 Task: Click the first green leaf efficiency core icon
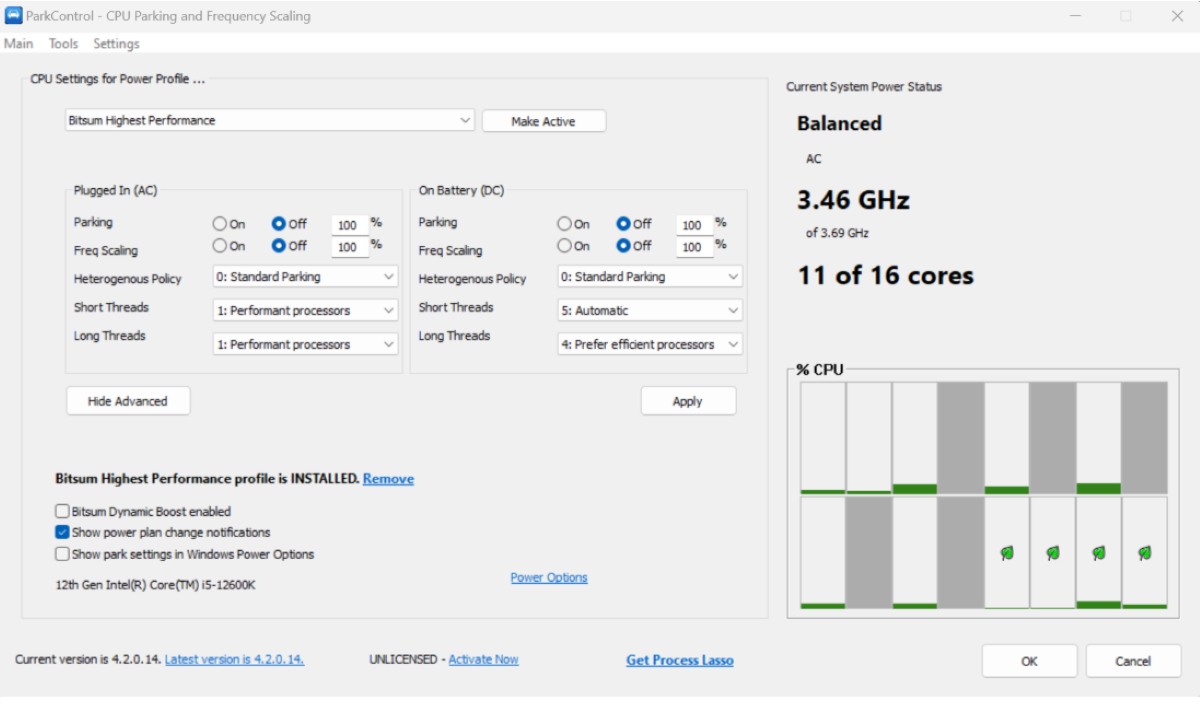click(1007, 552)
